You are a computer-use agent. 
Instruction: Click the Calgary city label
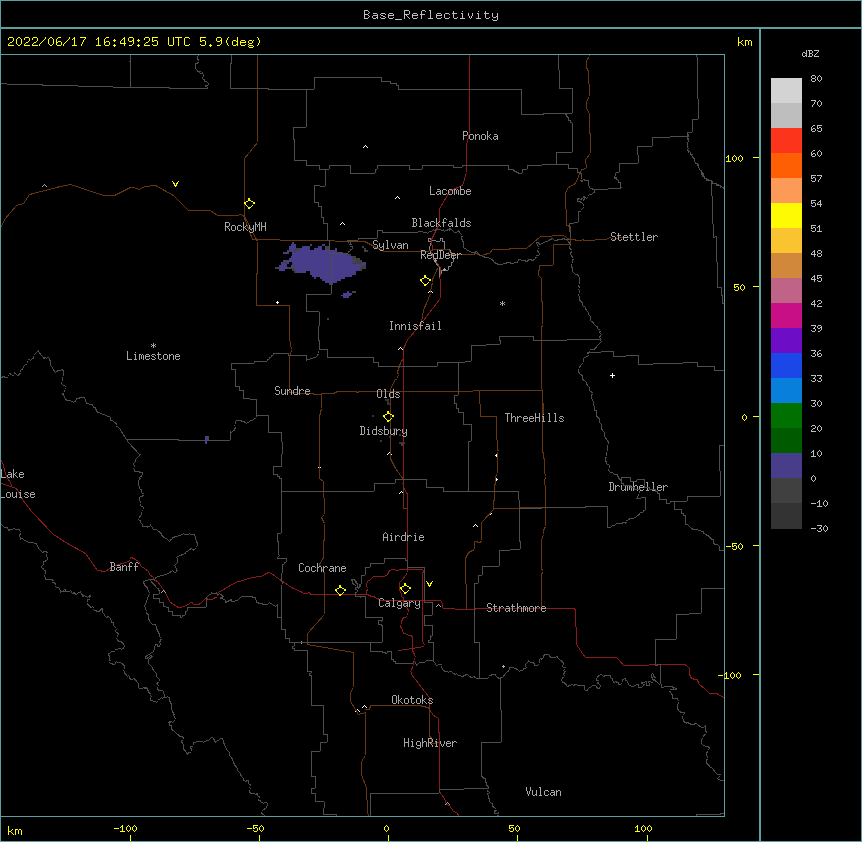pos(399,603)
